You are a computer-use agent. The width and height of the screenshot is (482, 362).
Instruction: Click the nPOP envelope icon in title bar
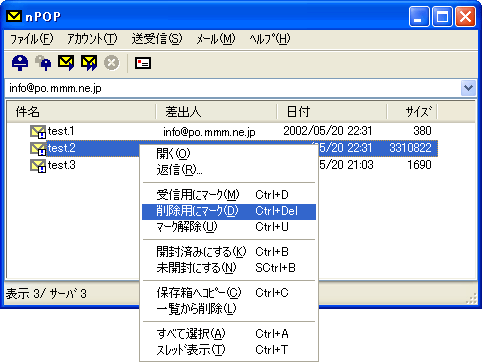click(x=14, y=16)
